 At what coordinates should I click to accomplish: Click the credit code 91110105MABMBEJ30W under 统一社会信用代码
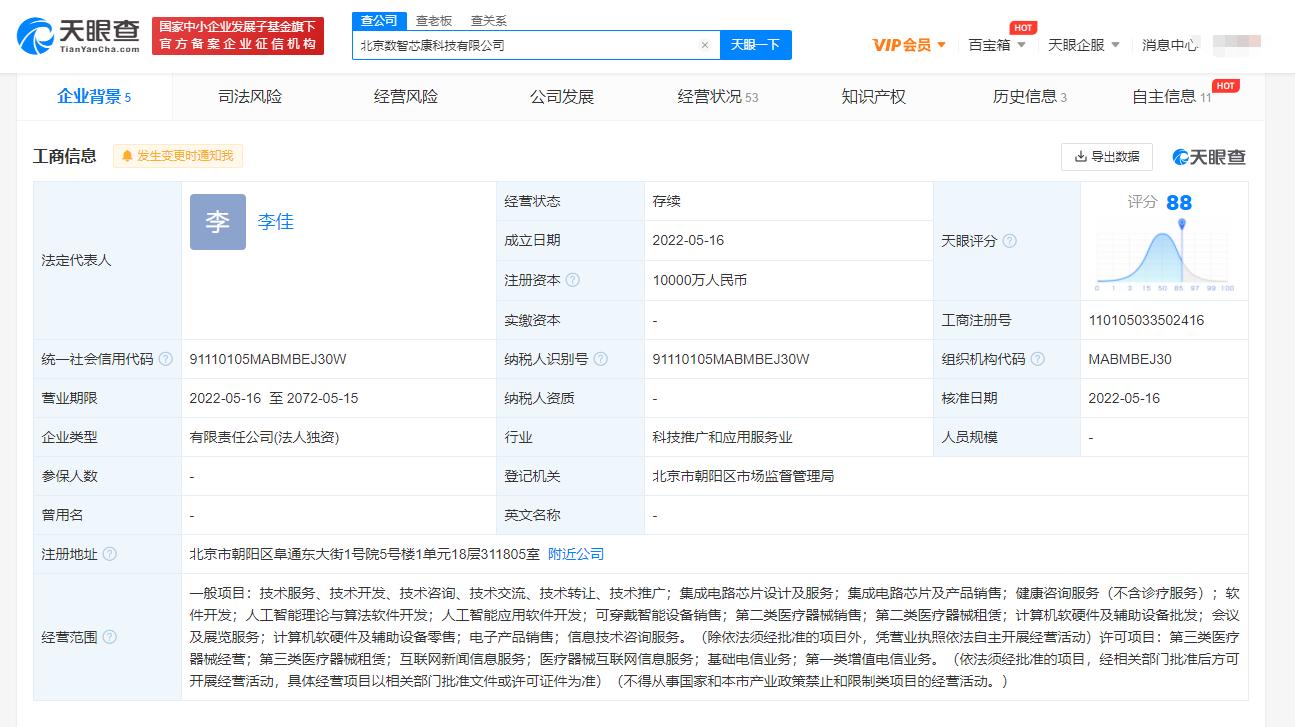[x=268, y=359]
